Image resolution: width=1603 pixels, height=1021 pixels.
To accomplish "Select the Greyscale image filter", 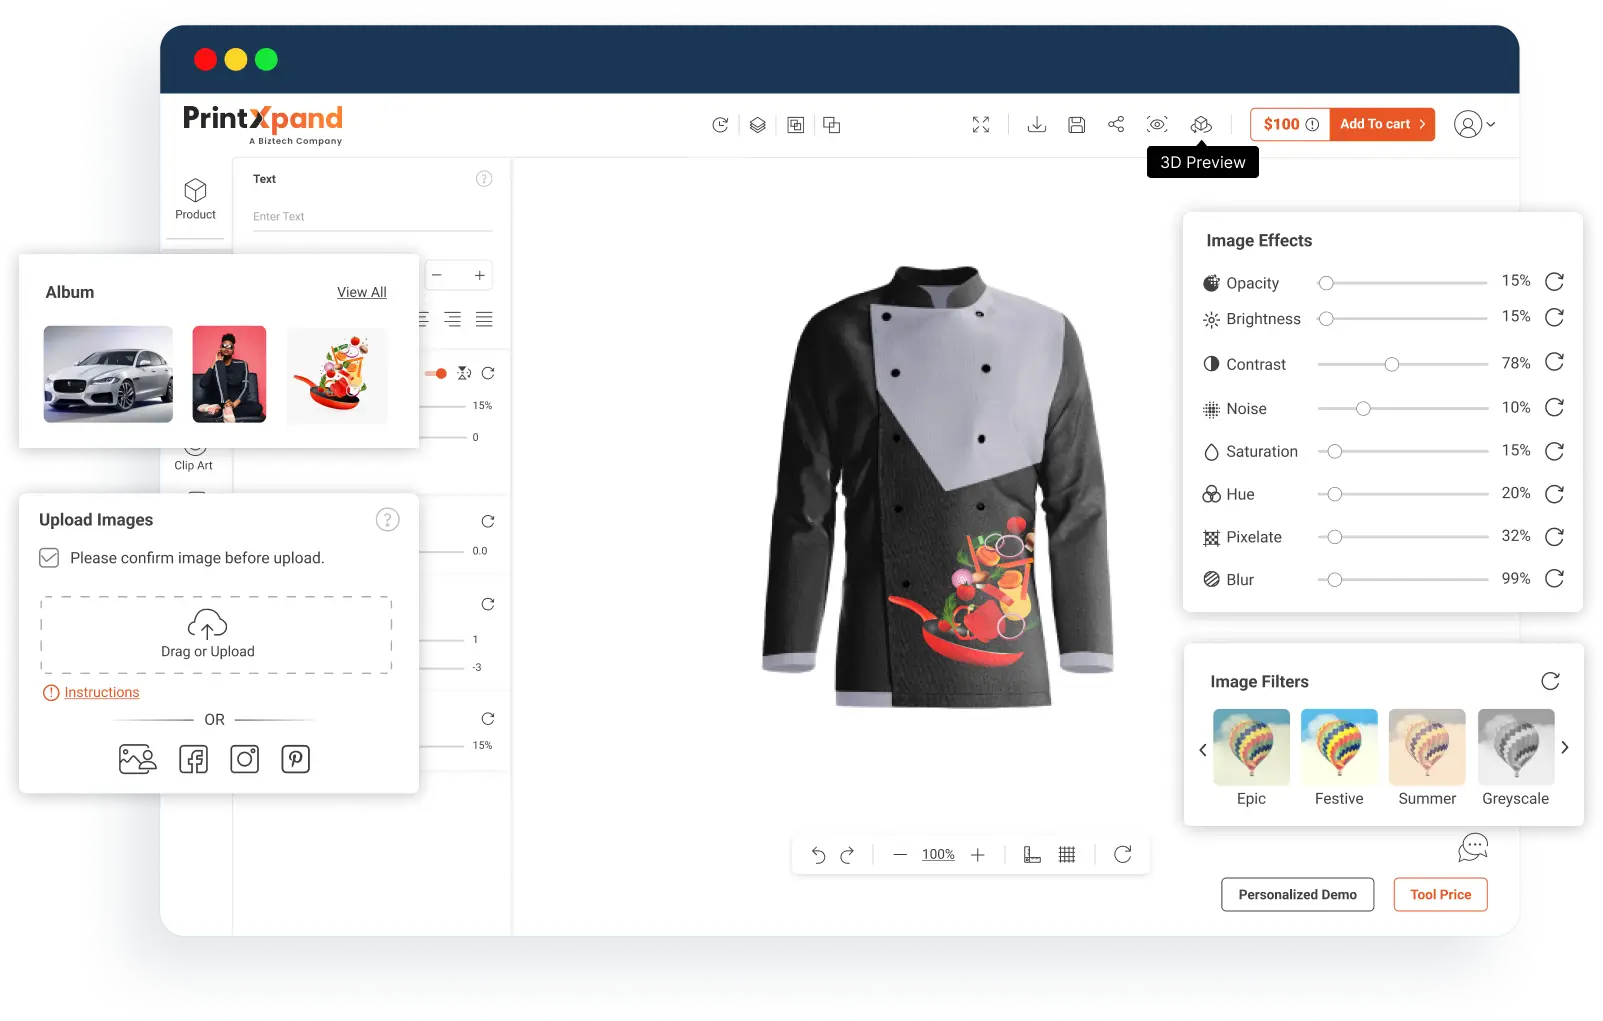I will pos(1515,748).
